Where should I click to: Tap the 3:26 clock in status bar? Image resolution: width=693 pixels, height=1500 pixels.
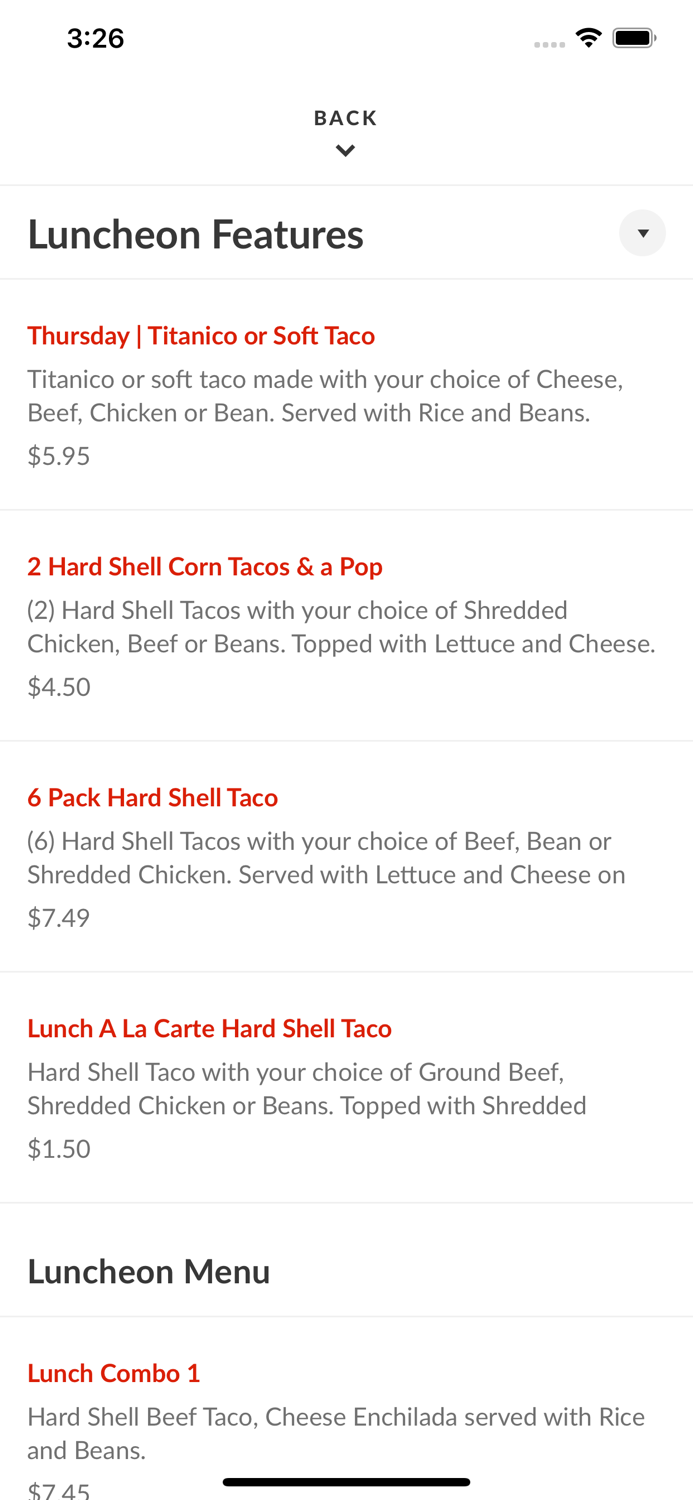95,38
